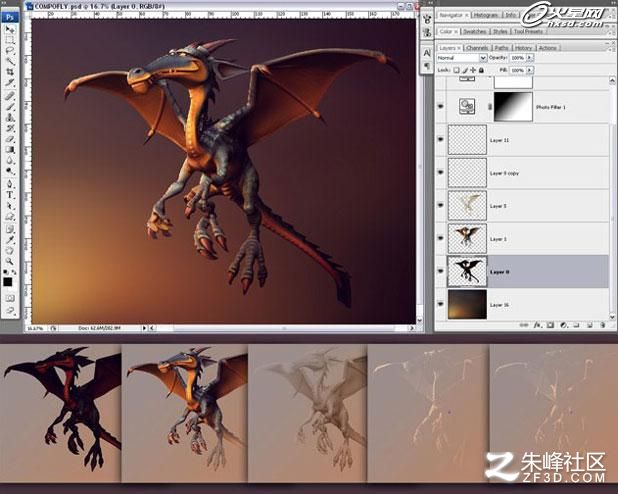The image size is (618, 494).
Task: Switch to the Histogram tab
Action: pyautogui.click(x=485, y=15)
